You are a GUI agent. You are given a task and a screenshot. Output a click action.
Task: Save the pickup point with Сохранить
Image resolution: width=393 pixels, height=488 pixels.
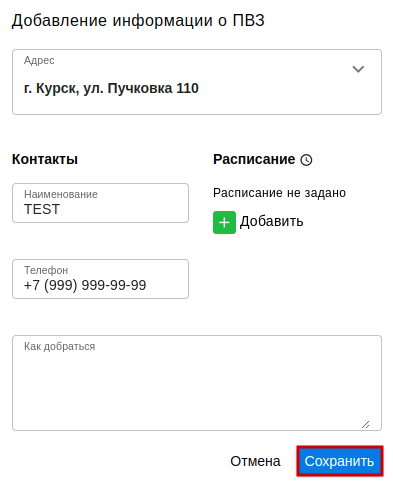(x=340, y=461)
